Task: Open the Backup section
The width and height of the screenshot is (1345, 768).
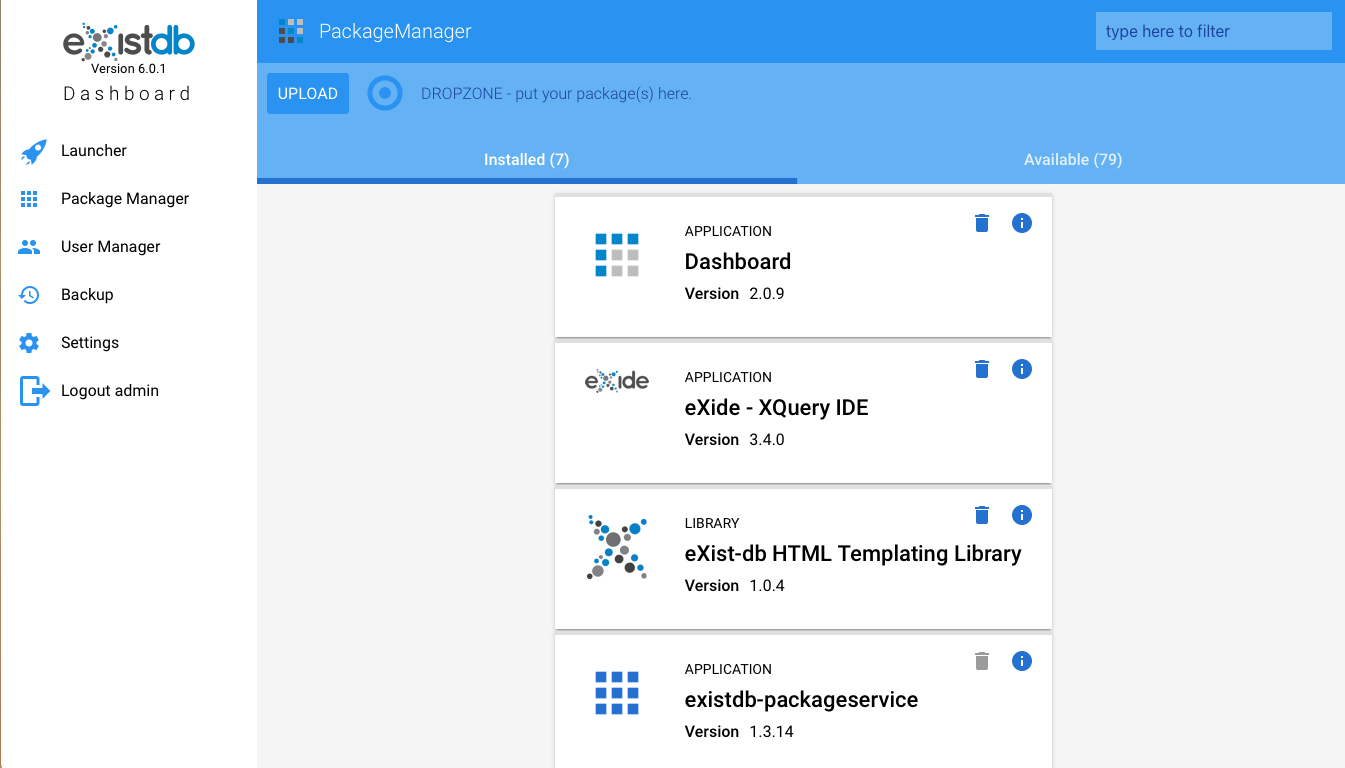Action: pos(87,295)
